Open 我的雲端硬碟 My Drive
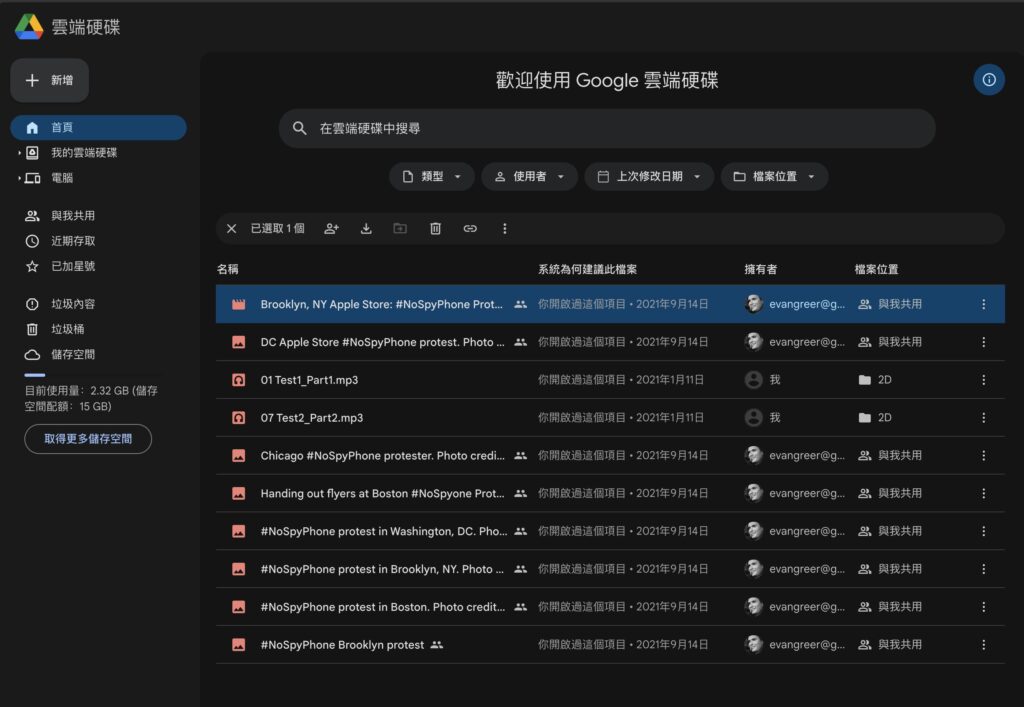The width and height of the screenshot is (1024, 707). [x=84, y=153]
